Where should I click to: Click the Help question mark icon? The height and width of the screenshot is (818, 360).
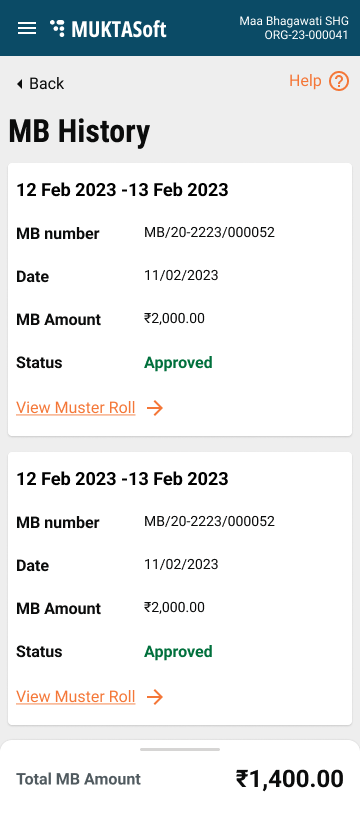pos(339,81)
